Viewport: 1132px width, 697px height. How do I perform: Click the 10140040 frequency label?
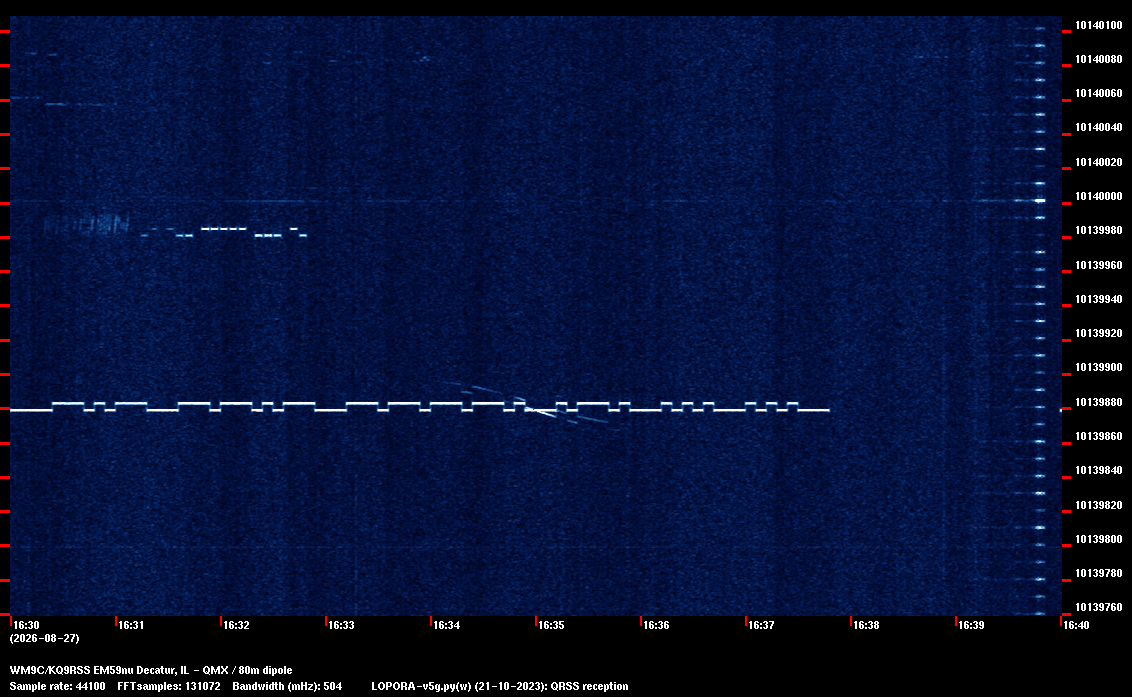point(1099,127)
